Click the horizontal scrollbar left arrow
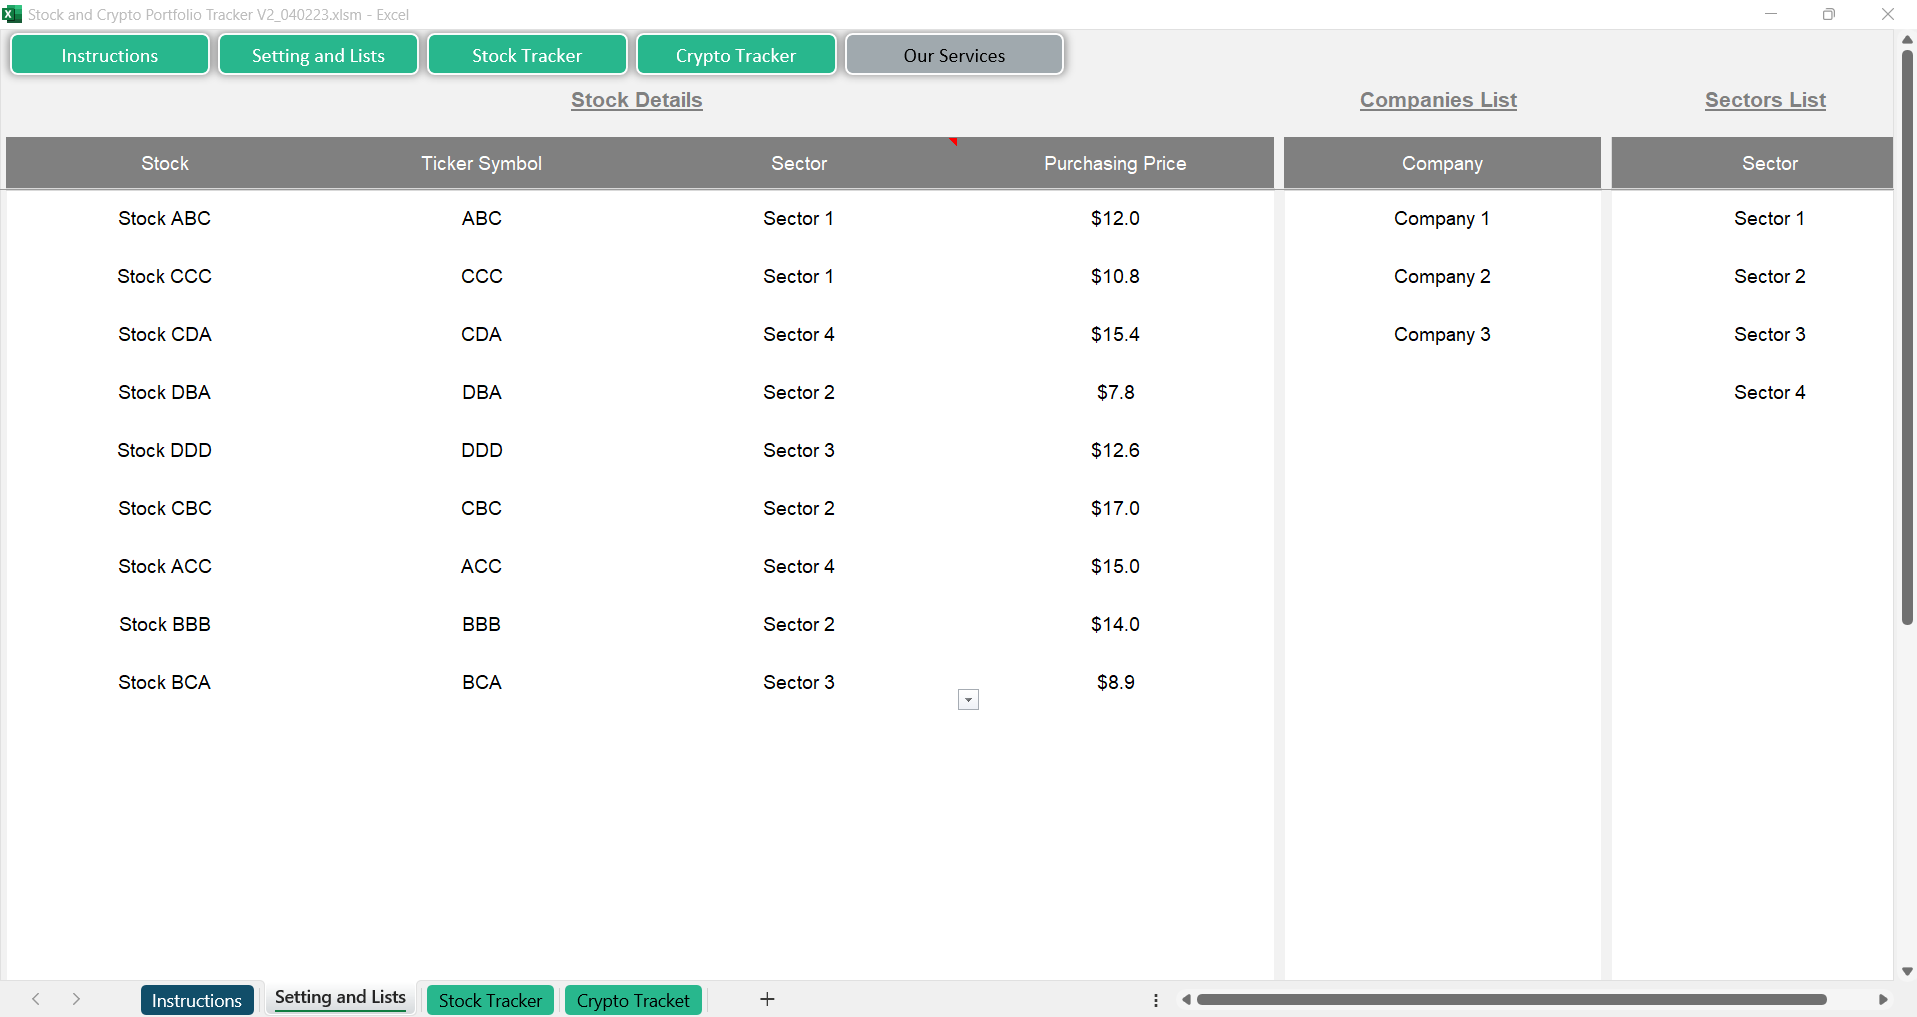Image resolution: width=1917 pixels, height=1017 pixels. point(1186,999)
